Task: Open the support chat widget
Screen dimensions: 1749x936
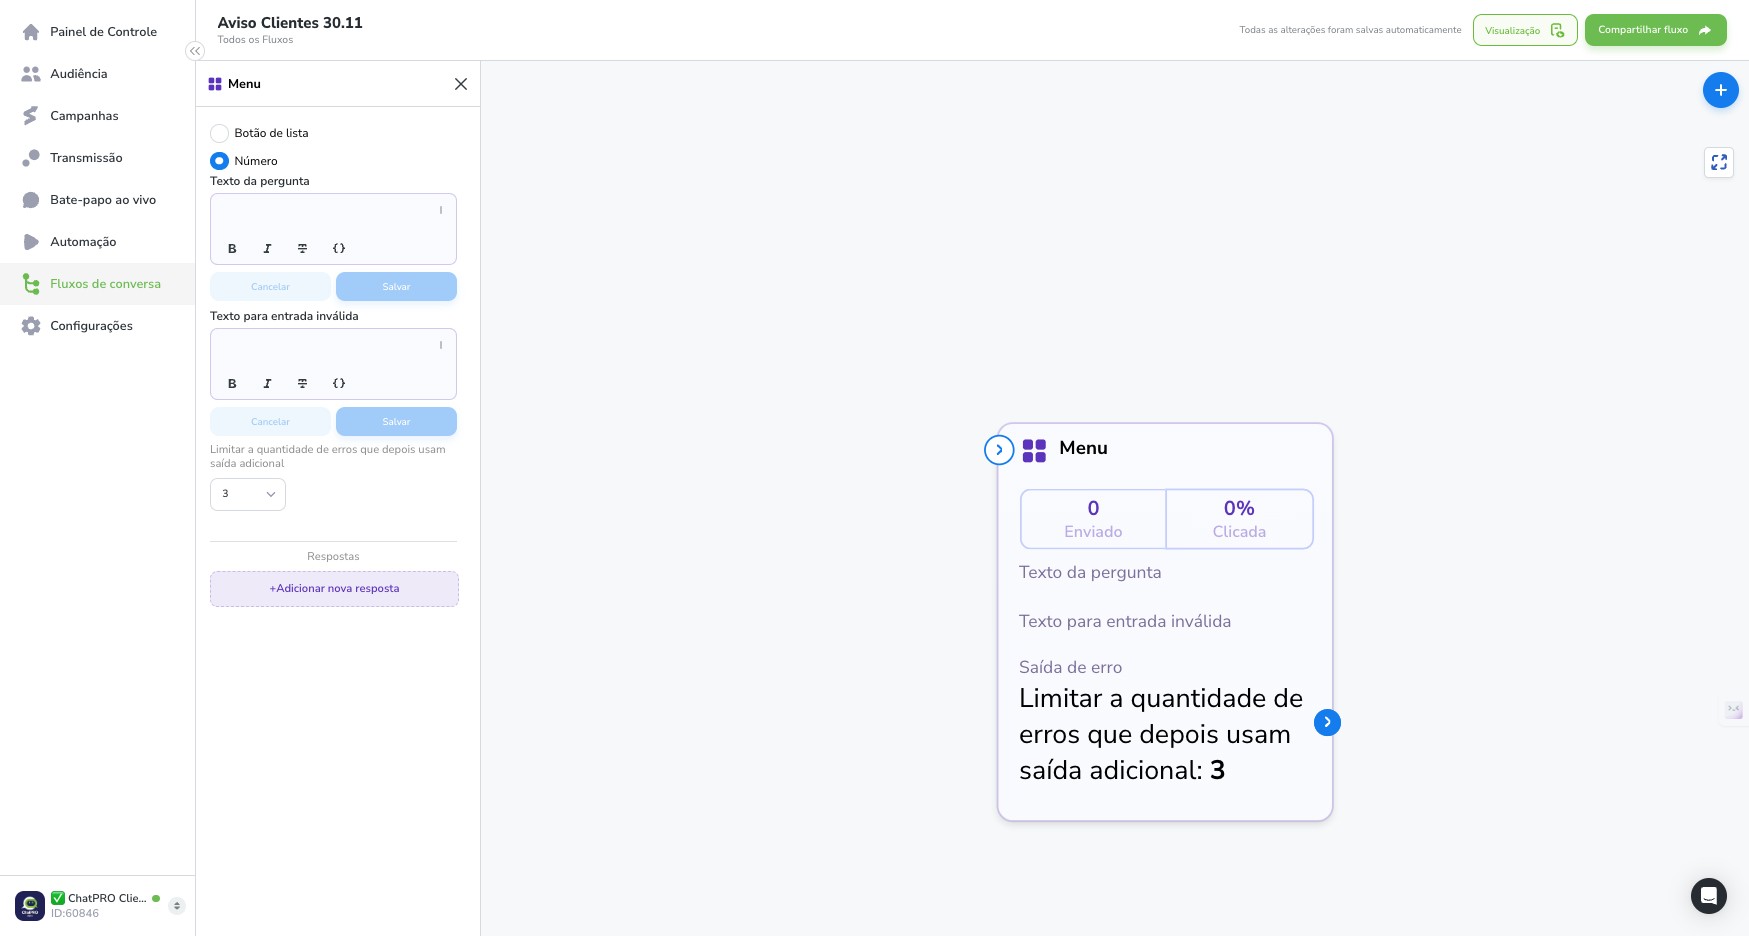Action: coord(1708,895)
